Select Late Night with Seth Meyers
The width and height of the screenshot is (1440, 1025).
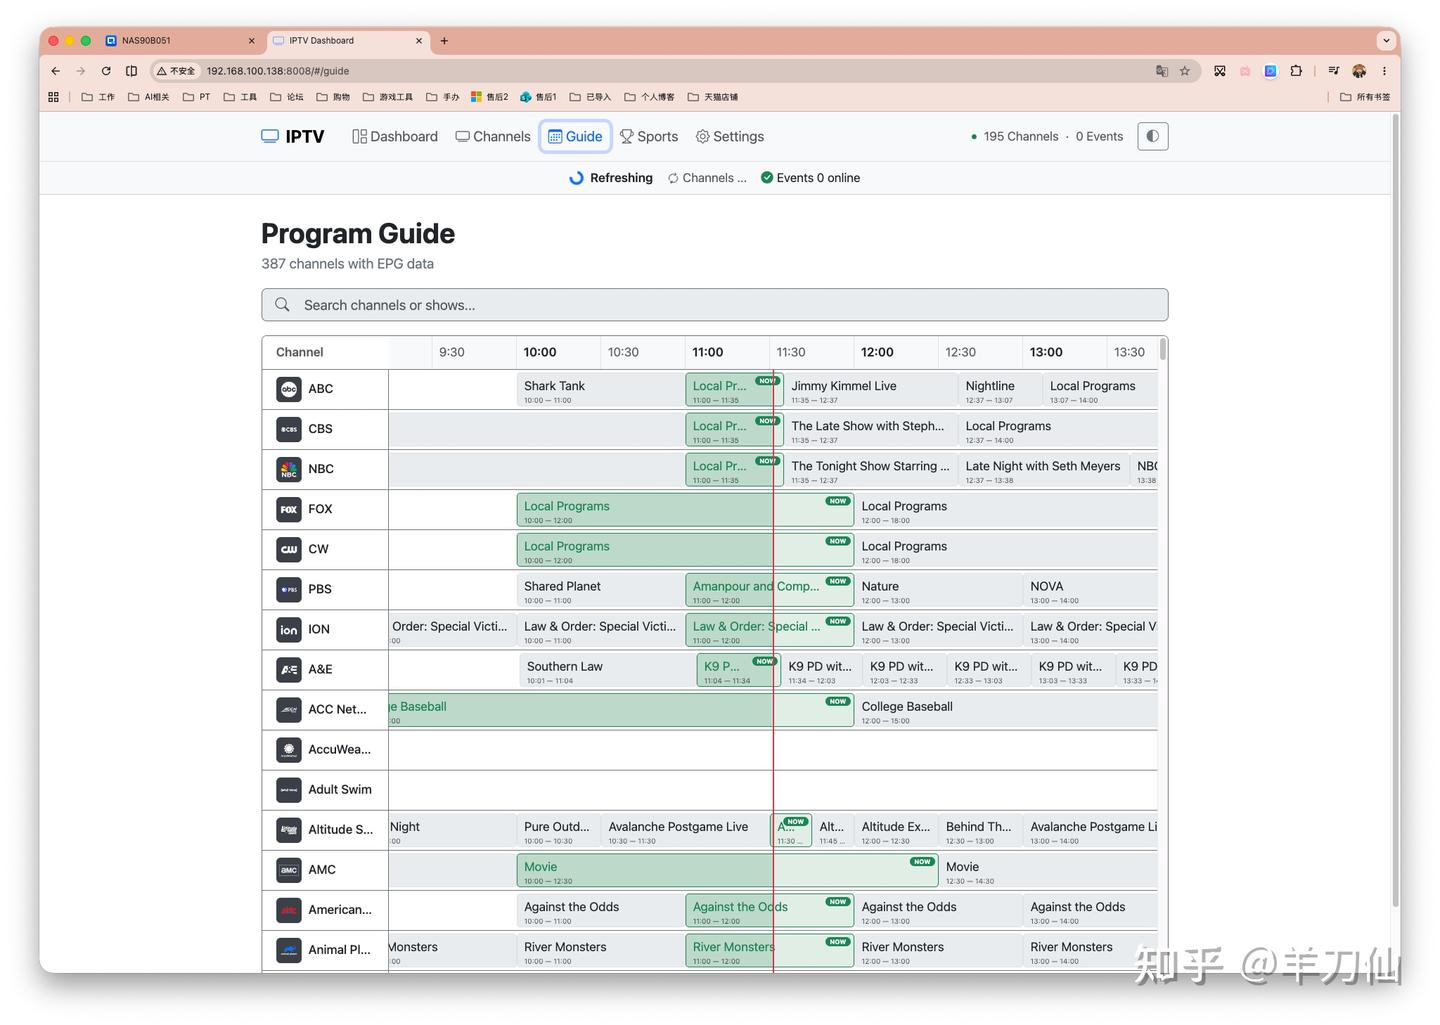1043,470
